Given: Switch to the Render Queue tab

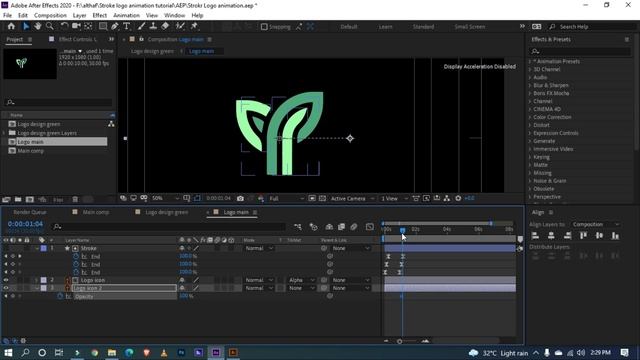Looking at the screenshot, I should [30, 212].
